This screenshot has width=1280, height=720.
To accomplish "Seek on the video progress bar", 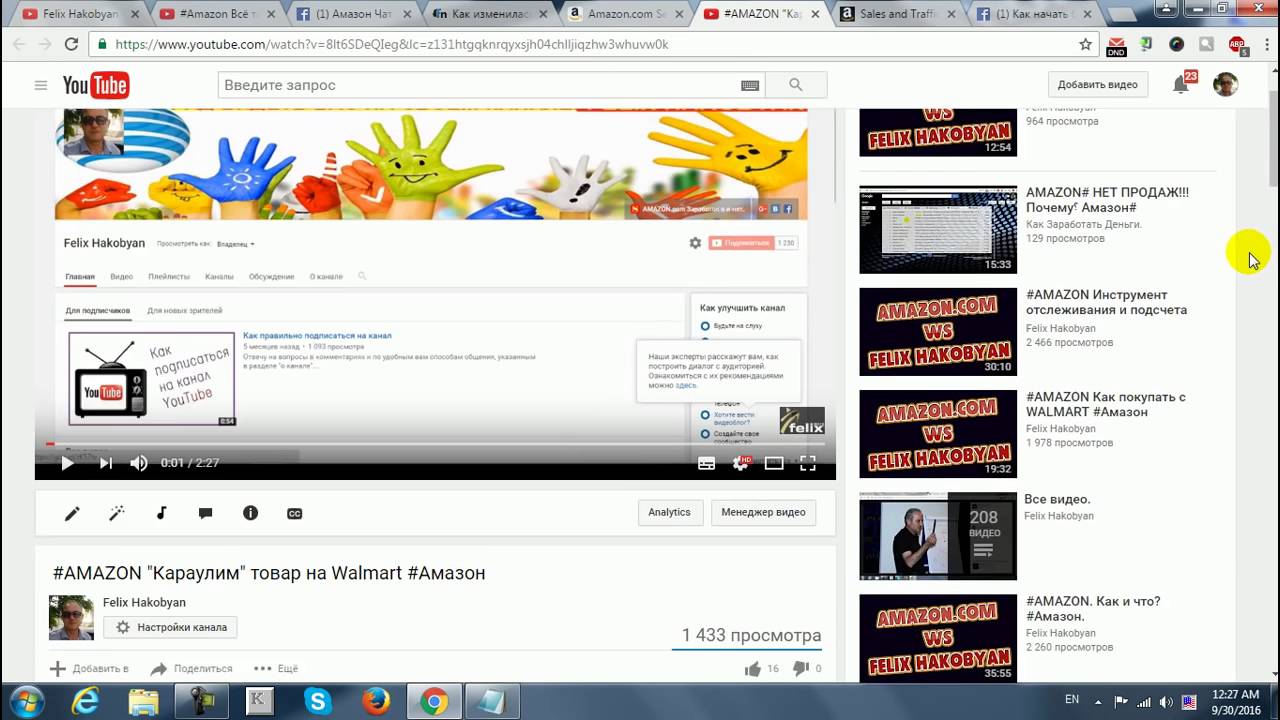I will [x=435, y=444].
